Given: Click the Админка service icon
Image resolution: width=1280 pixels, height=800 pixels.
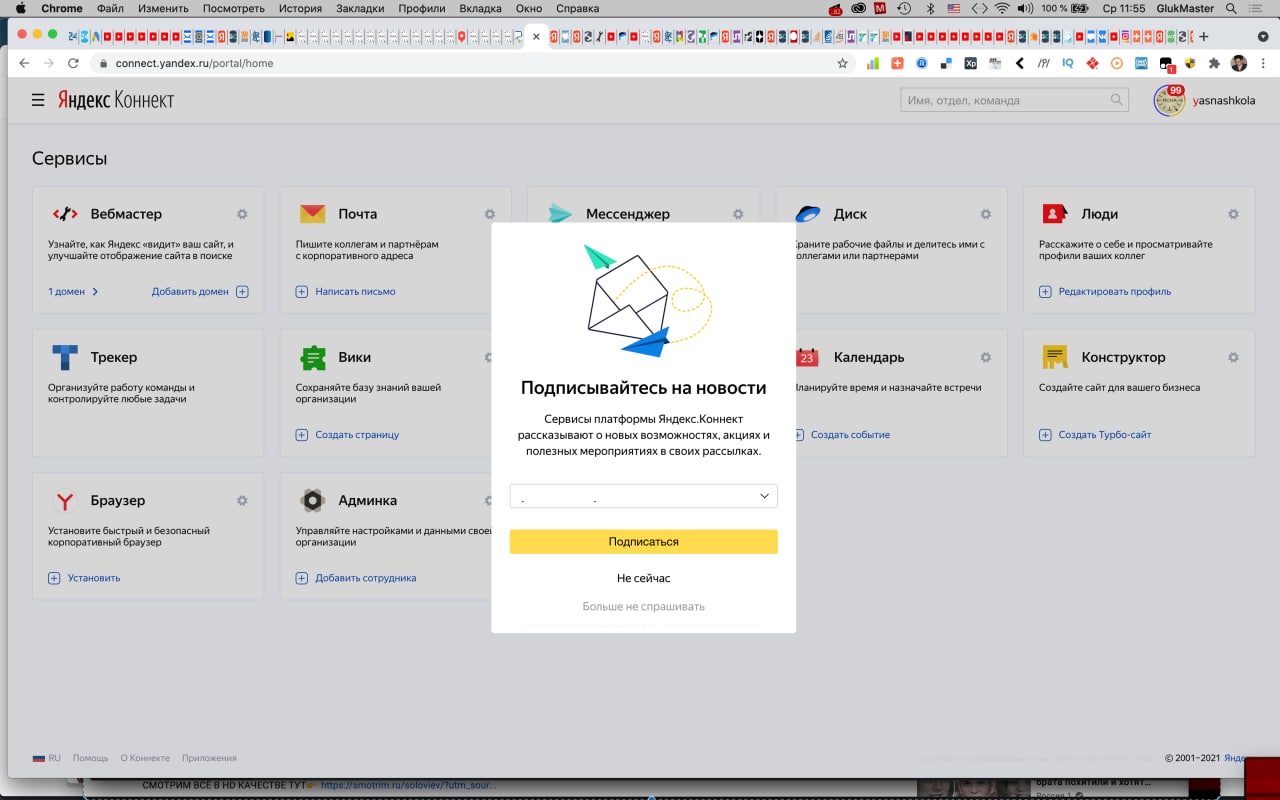Looking at the screenshot, I should (x=313, y=500).
